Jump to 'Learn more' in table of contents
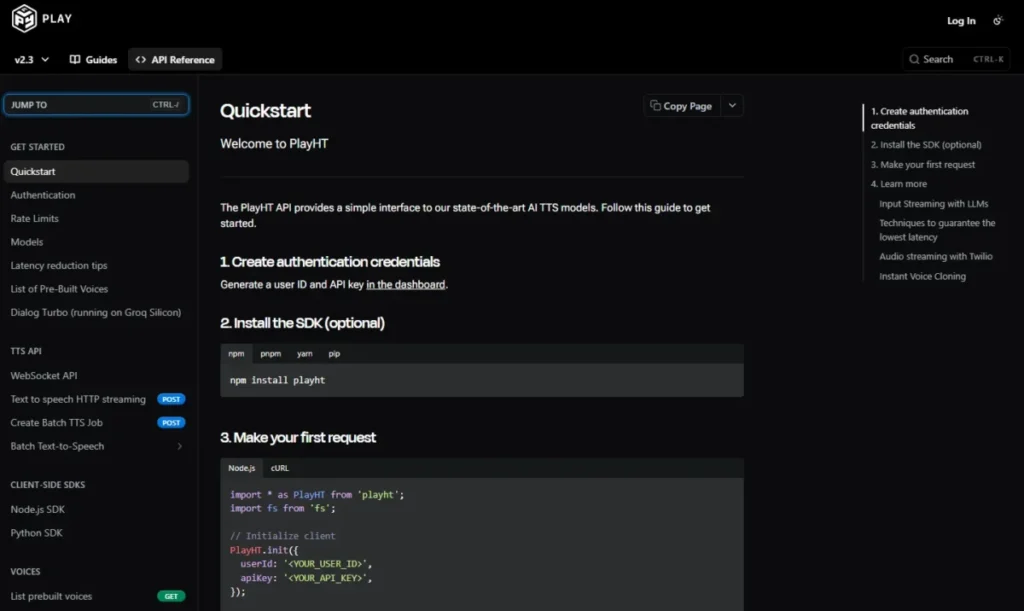The image size is (1024, 611). coord(899,184)
